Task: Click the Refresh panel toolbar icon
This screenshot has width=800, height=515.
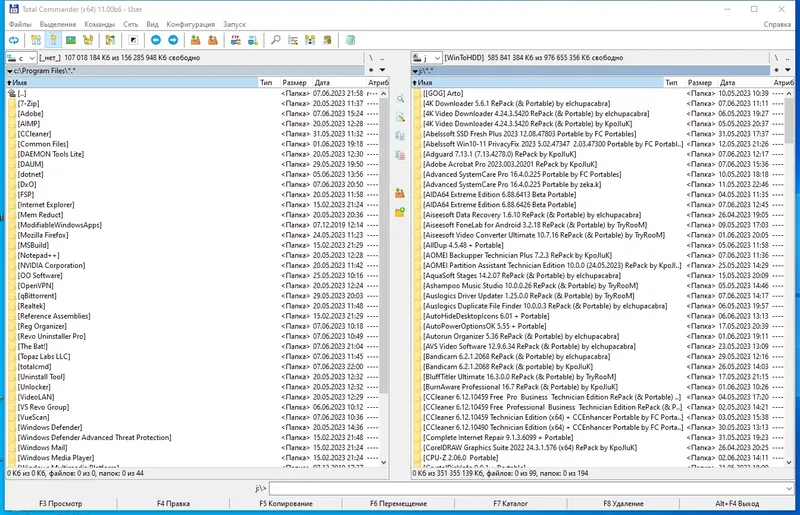Action: [14, 40]
